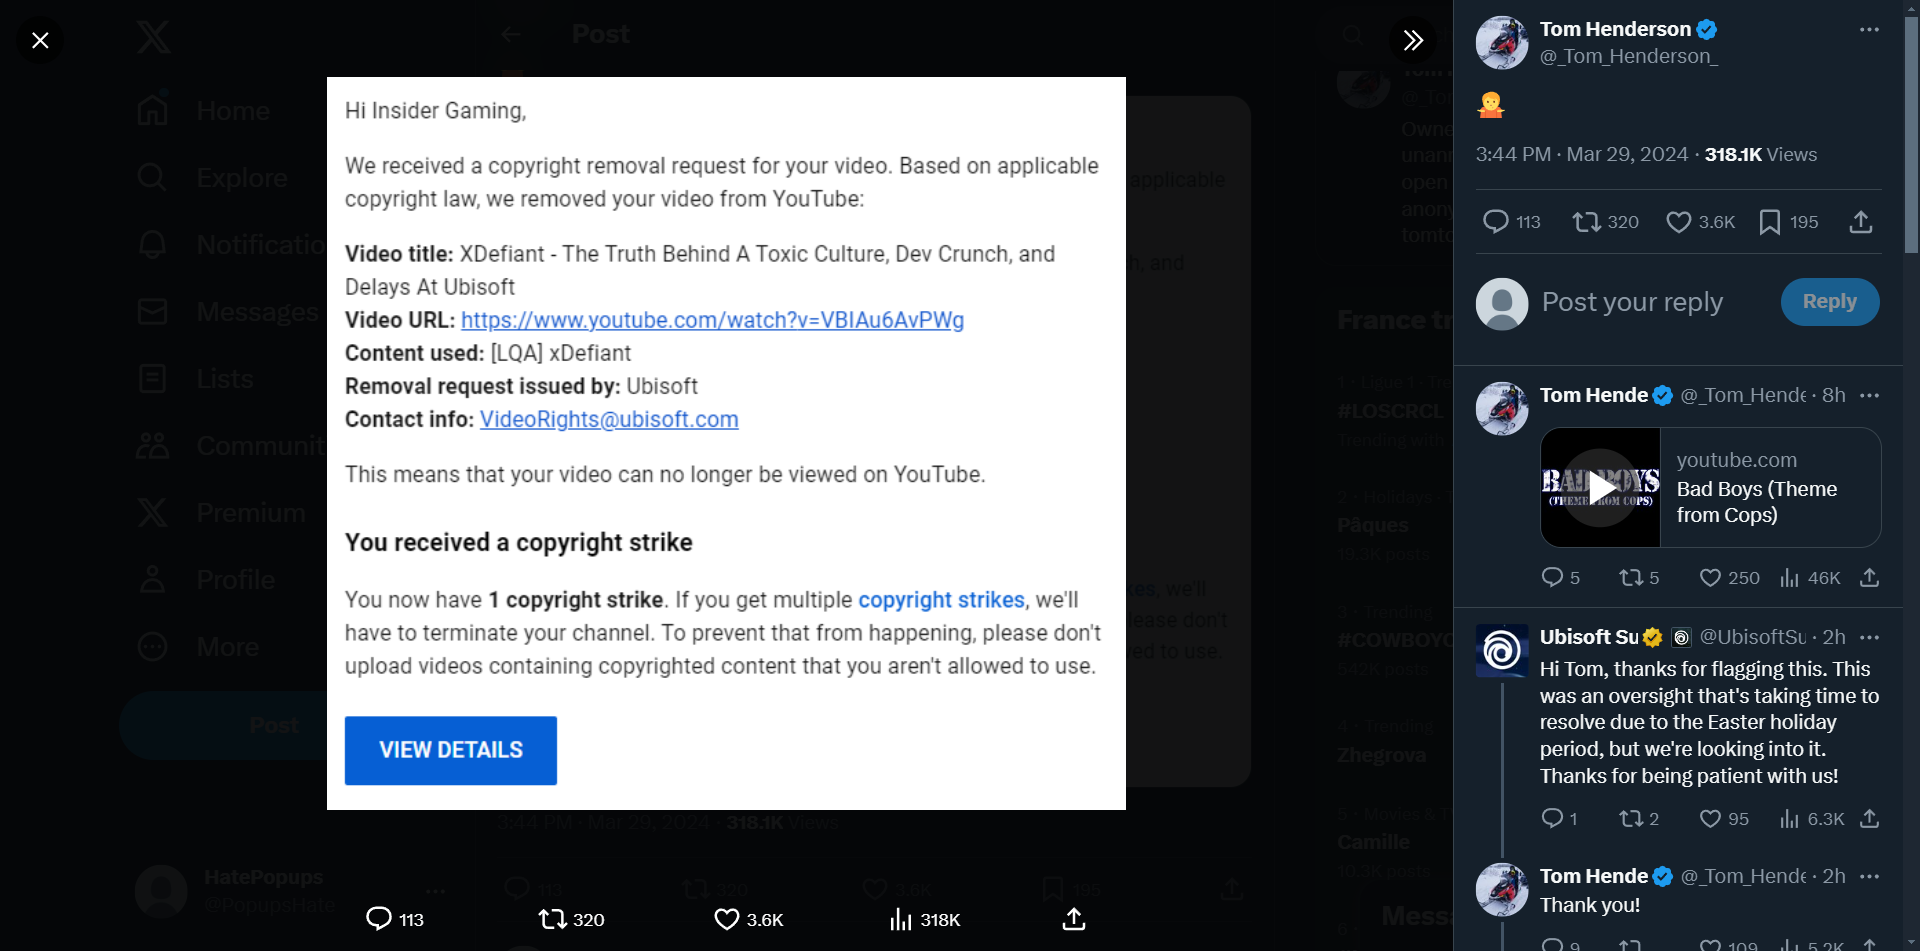Click reply count 113 in side panel
Image resolution: width=1920 pixels, height=951 pixels.
pyautogui.click(x=1511, y=222)
